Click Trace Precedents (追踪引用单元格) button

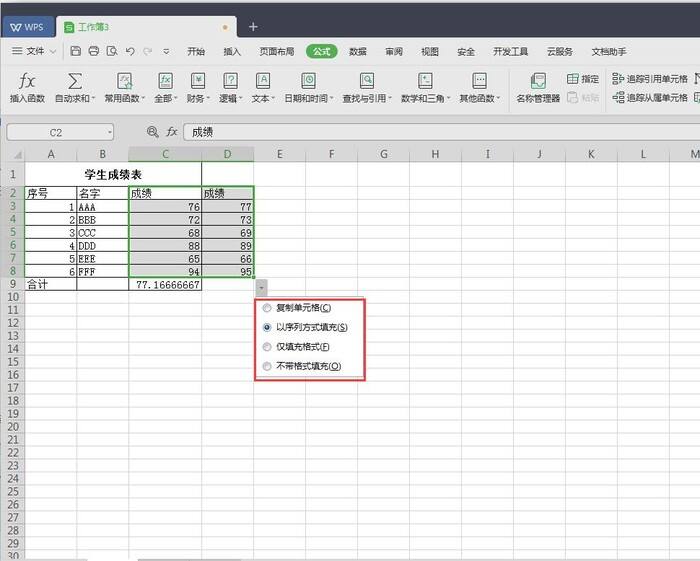tap(650, 78)
